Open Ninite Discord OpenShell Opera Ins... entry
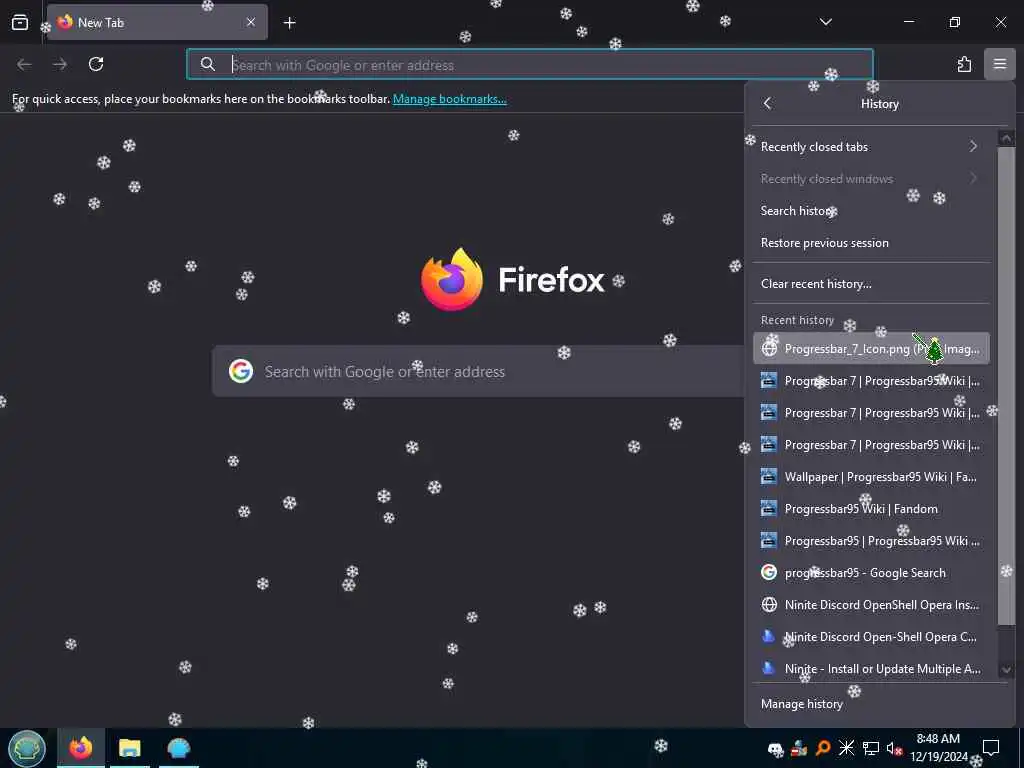Screen dimensions: 1024x768 (x=871, y=604)
